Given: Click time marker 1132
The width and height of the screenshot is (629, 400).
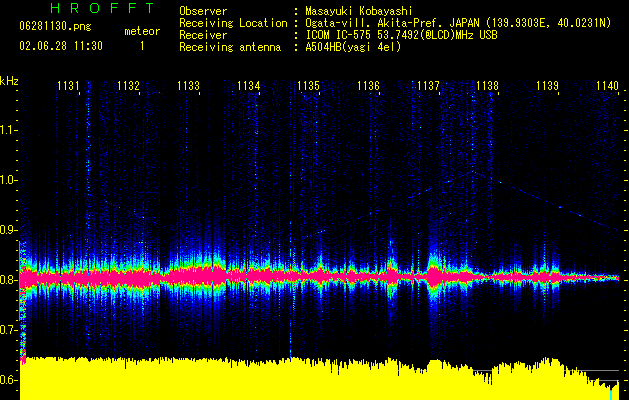Looking at the screenshot, I should point(128,85).
